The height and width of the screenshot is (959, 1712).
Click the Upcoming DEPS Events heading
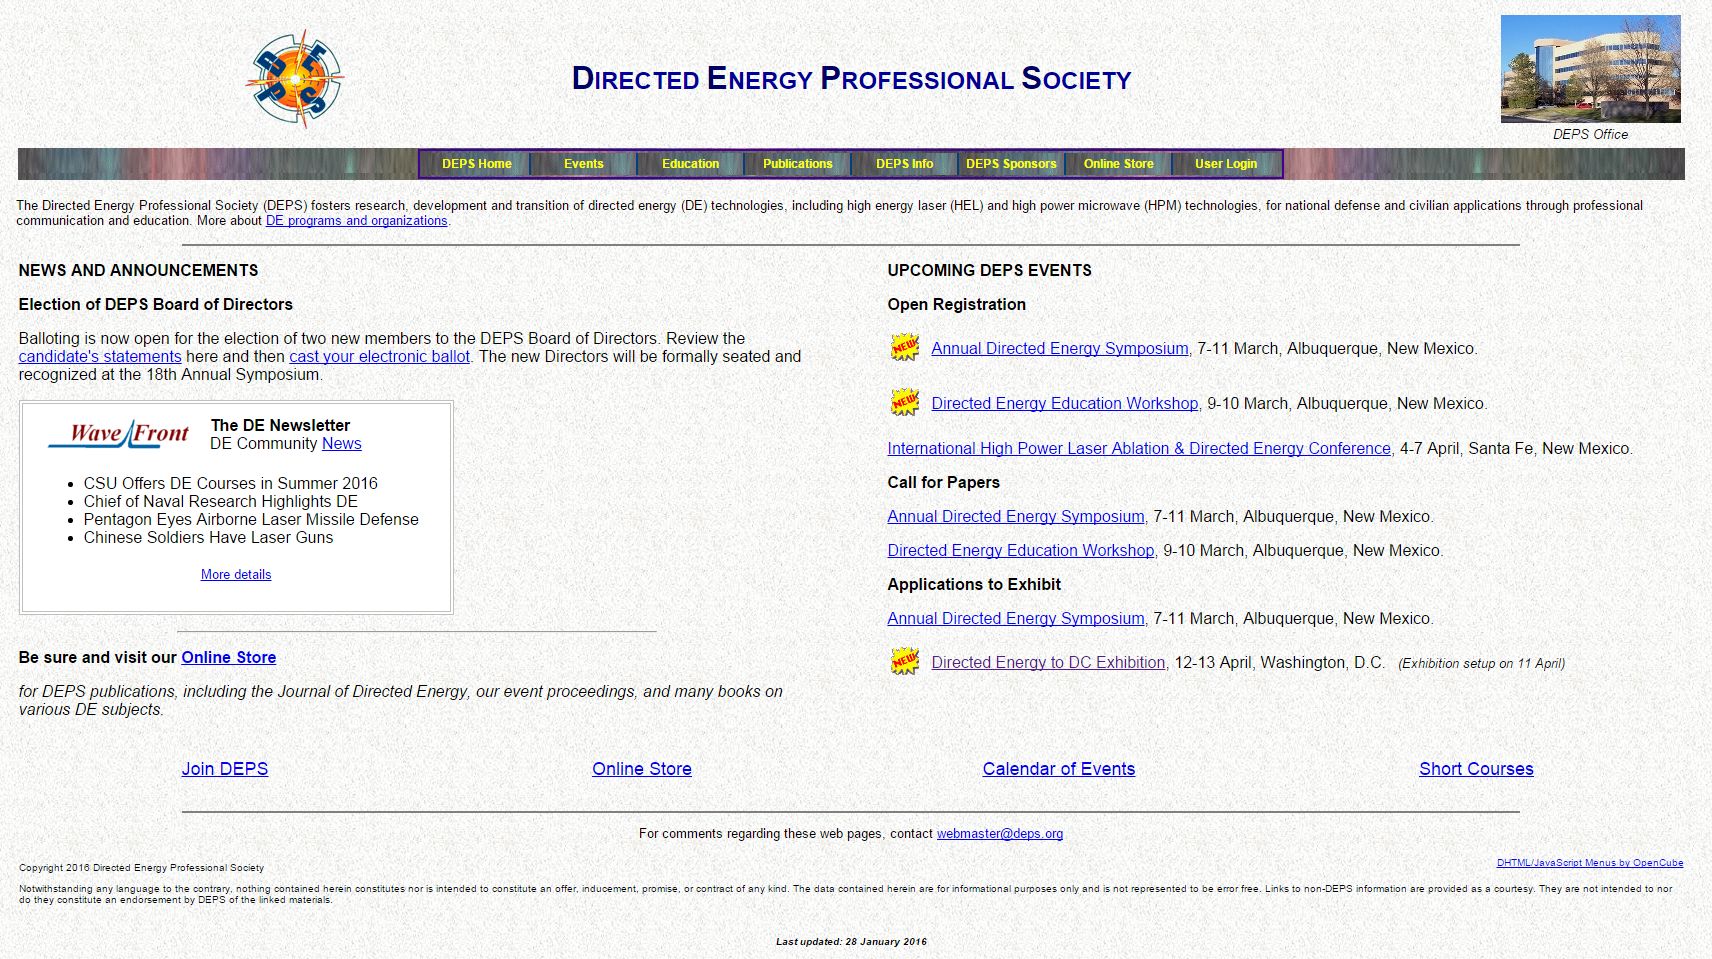tap(990, 271)
